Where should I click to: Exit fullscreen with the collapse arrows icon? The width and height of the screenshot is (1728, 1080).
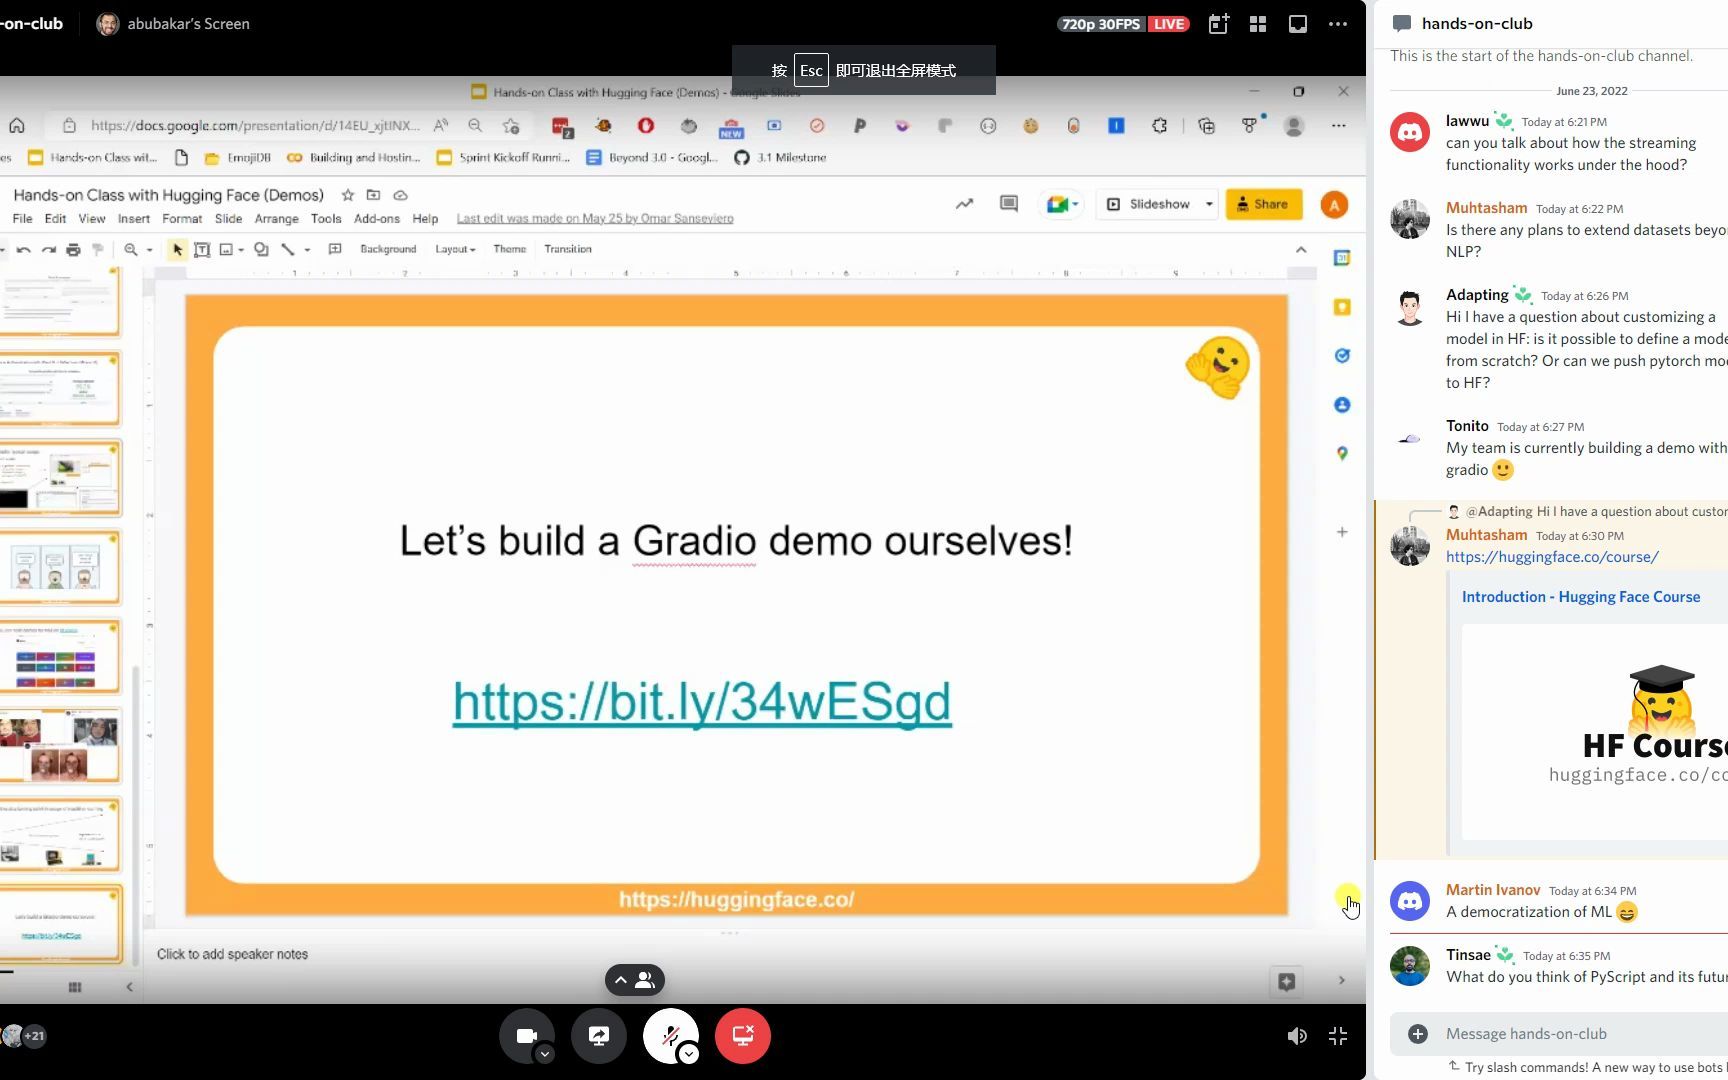1338,1036
